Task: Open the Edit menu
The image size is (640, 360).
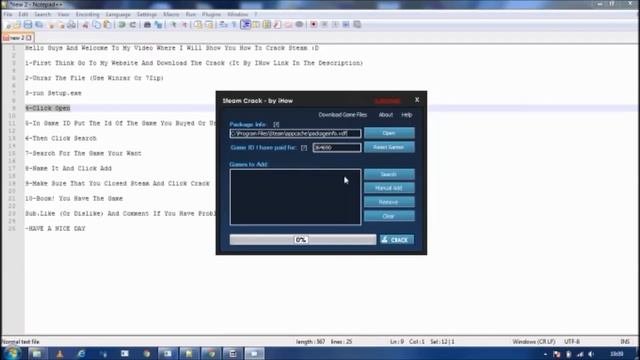Action: click(x=23, y=14)
